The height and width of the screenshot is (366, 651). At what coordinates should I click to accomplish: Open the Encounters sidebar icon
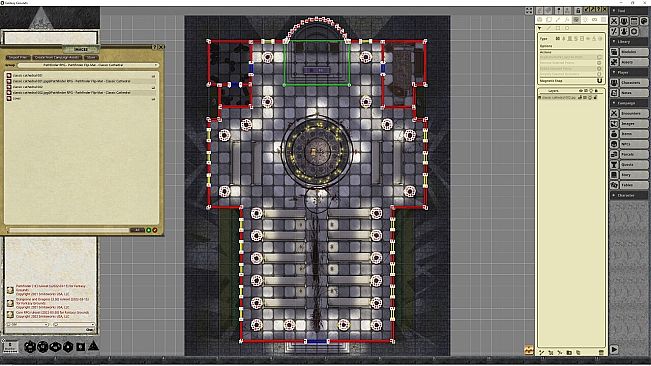(x=614, y=113)
